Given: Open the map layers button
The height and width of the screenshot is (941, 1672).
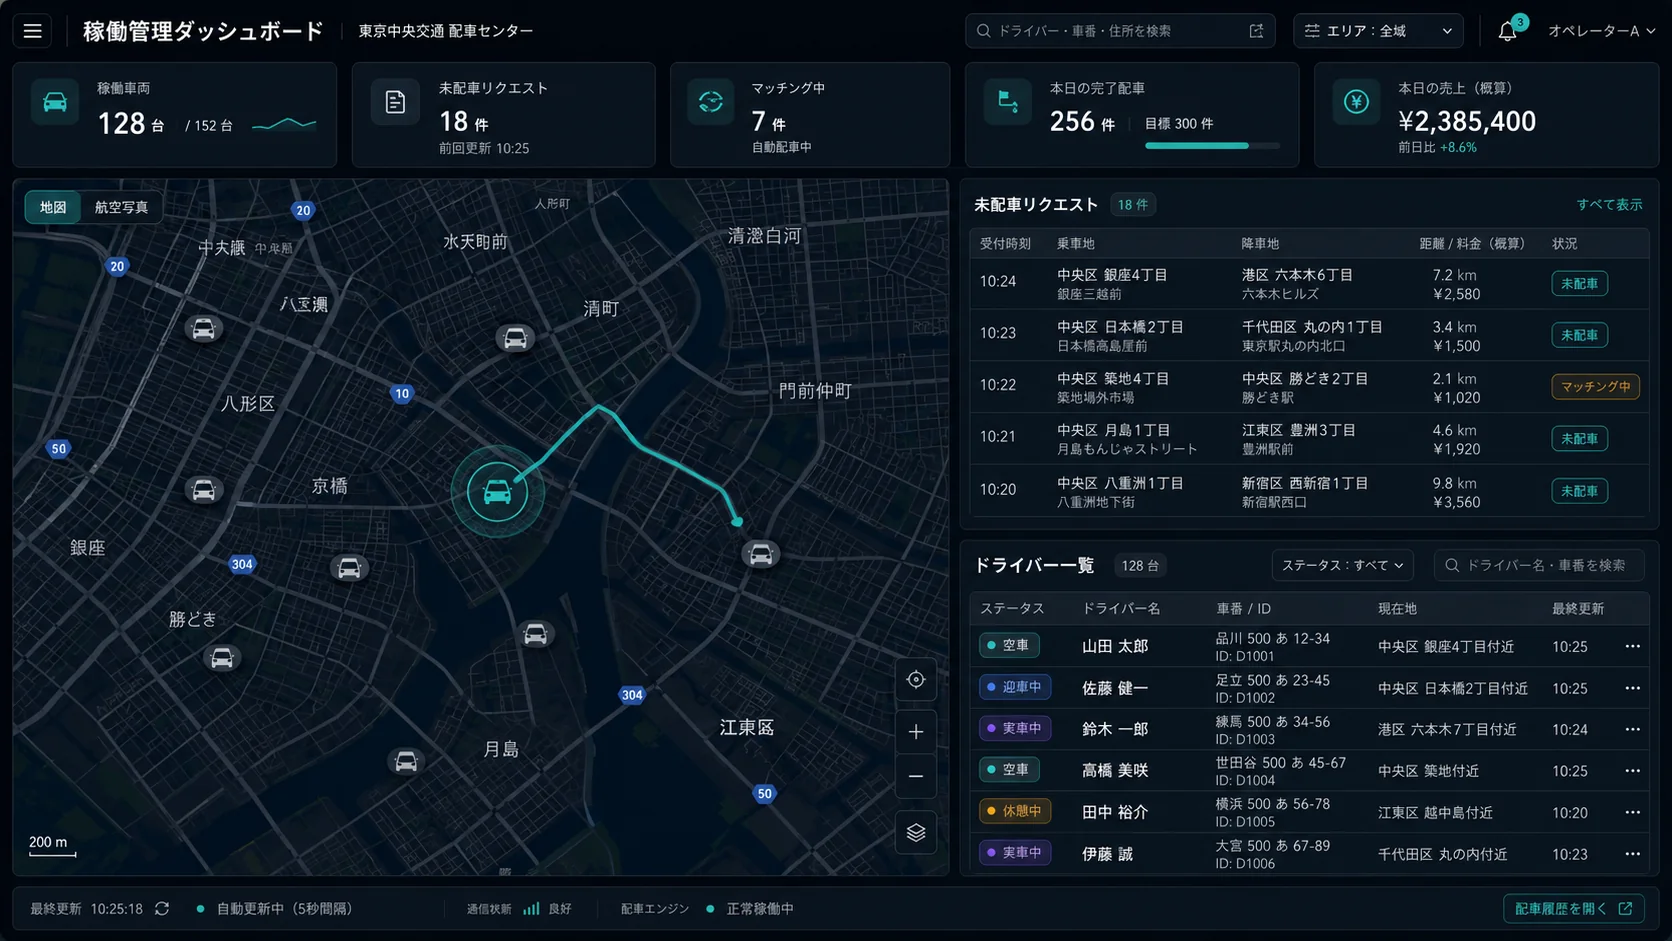Looking at the screenshot, I should click(916, 832).
